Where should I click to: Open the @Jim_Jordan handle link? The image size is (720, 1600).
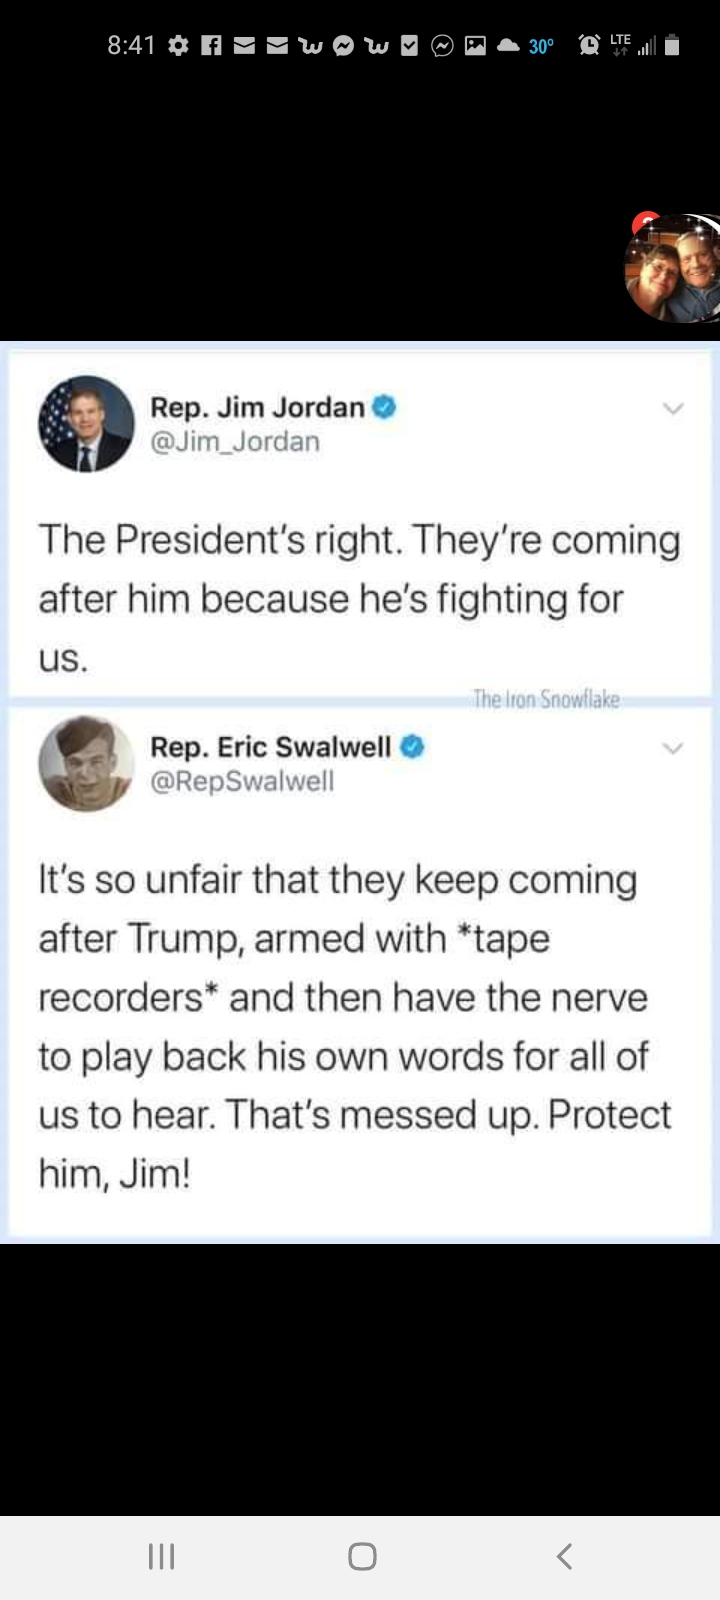(x=235, y=441)
